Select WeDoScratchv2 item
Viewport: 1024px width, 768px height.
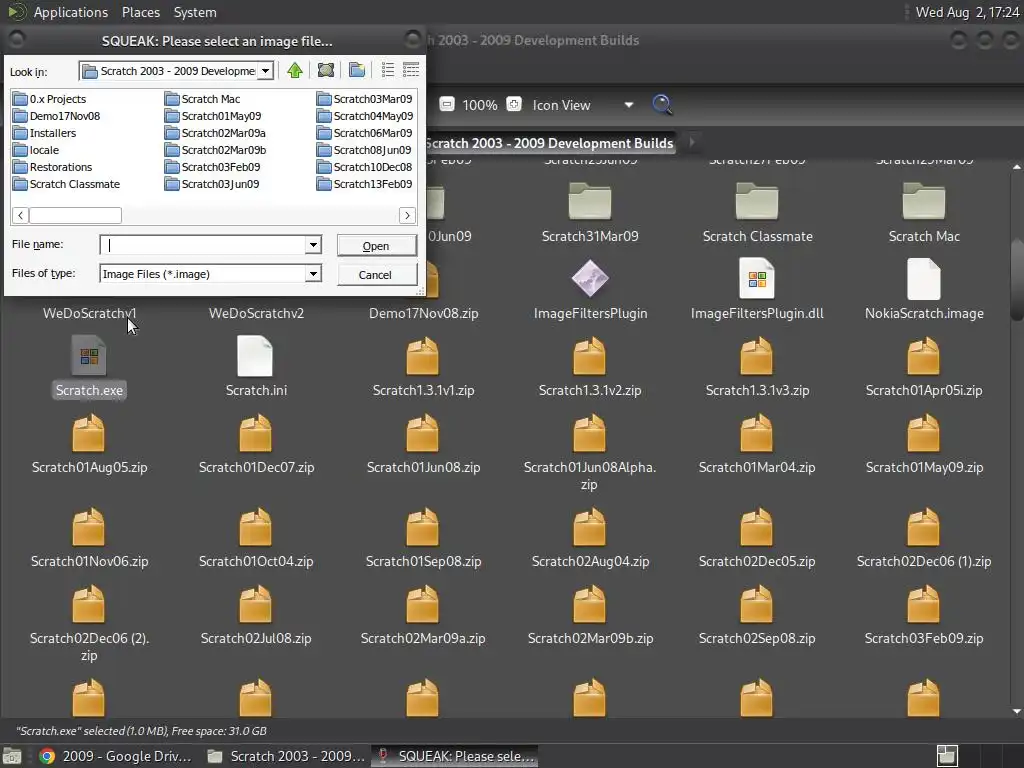256,313
